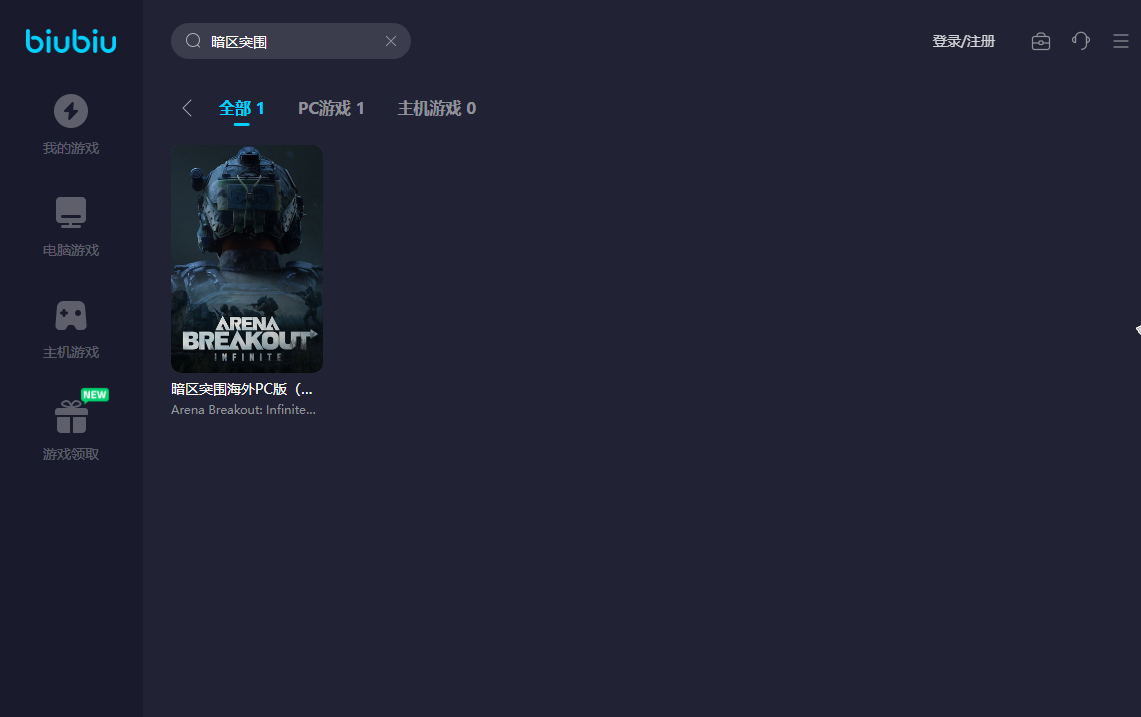Screen dimensions: 1141x717
Task: Click the search magnifier icon
Action: (193, 41)
